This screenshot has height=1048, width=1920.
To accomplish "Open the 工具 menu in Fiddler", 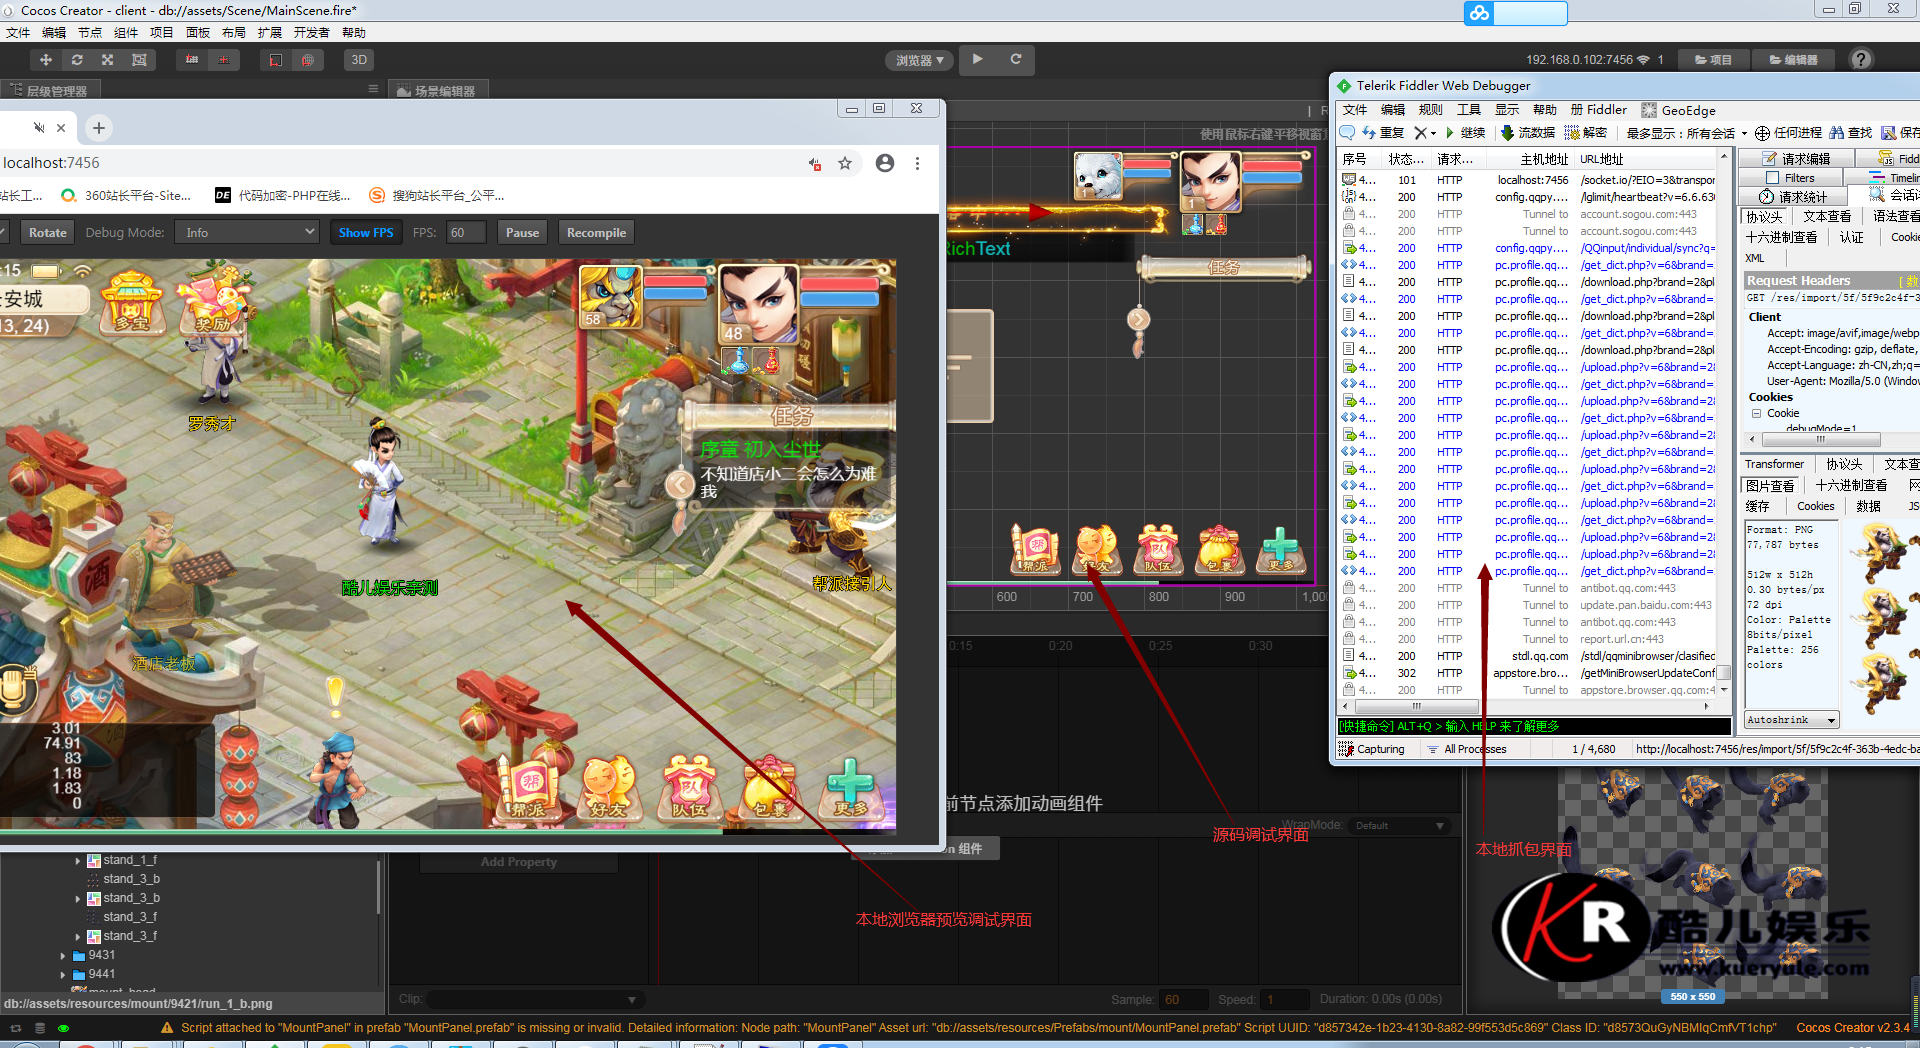I will [1469, 110].
